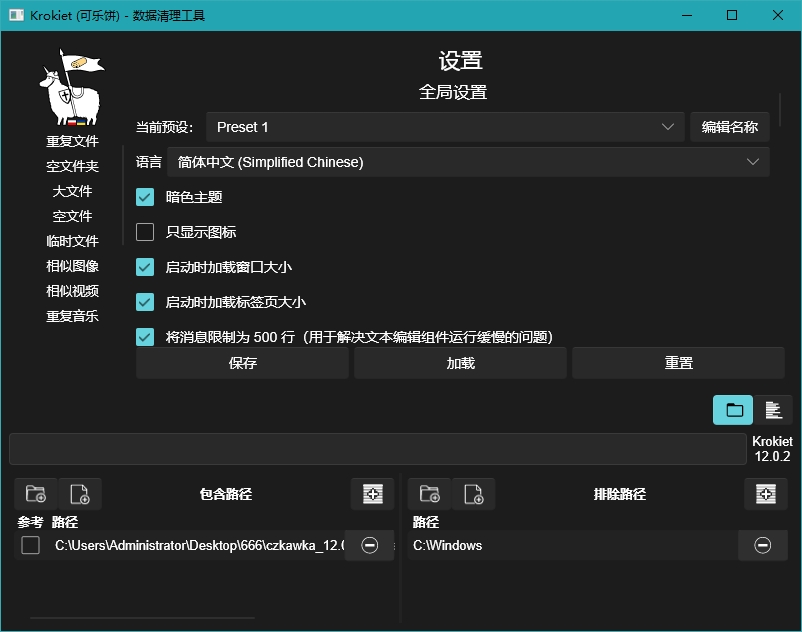
Task: Open 相似视频 tool tab
Action: 72,291
